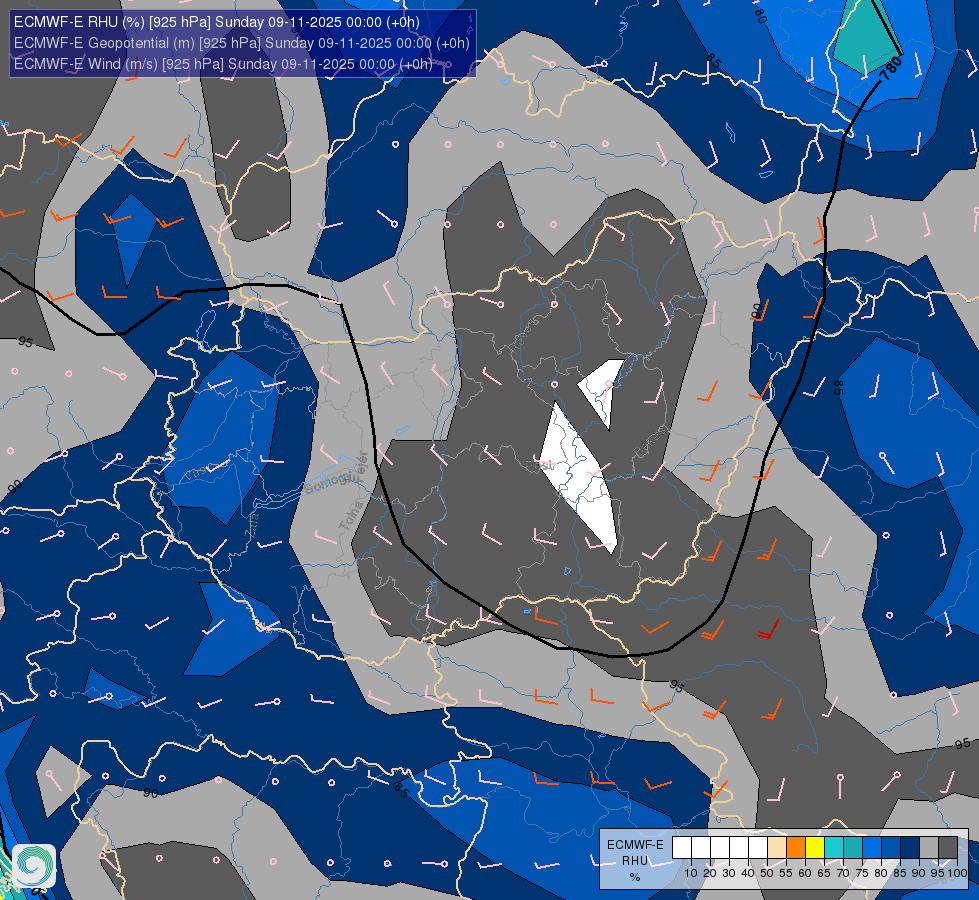Click legend tick value 55
Viewport: 979px width, 900px height.
[x=786, y=873]
